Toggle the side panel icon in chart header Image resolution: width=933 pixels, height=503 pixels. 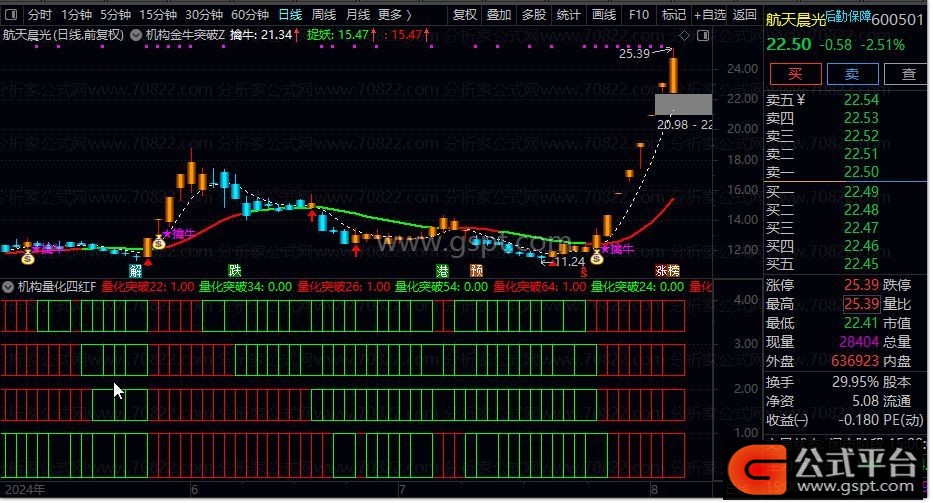tap(703, 36)
